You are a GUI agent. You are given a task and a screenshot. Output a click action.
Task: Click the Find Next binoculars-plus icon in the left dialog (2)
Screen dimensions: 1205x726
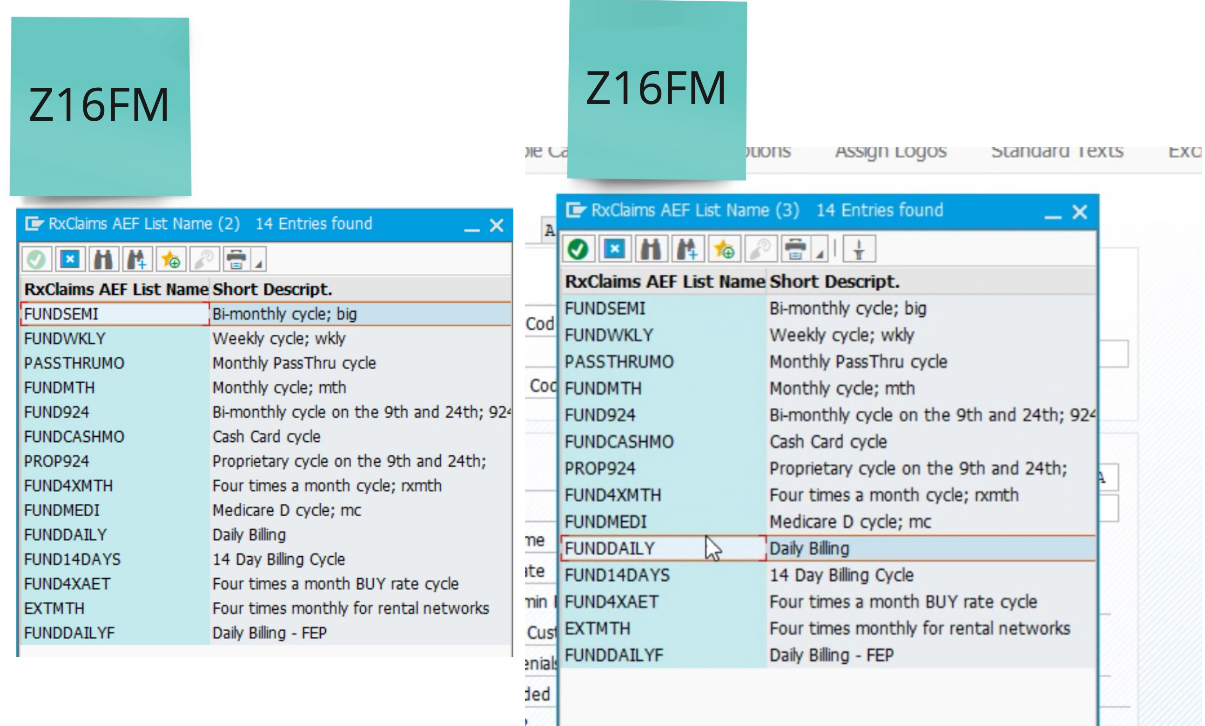coord(136,260)
